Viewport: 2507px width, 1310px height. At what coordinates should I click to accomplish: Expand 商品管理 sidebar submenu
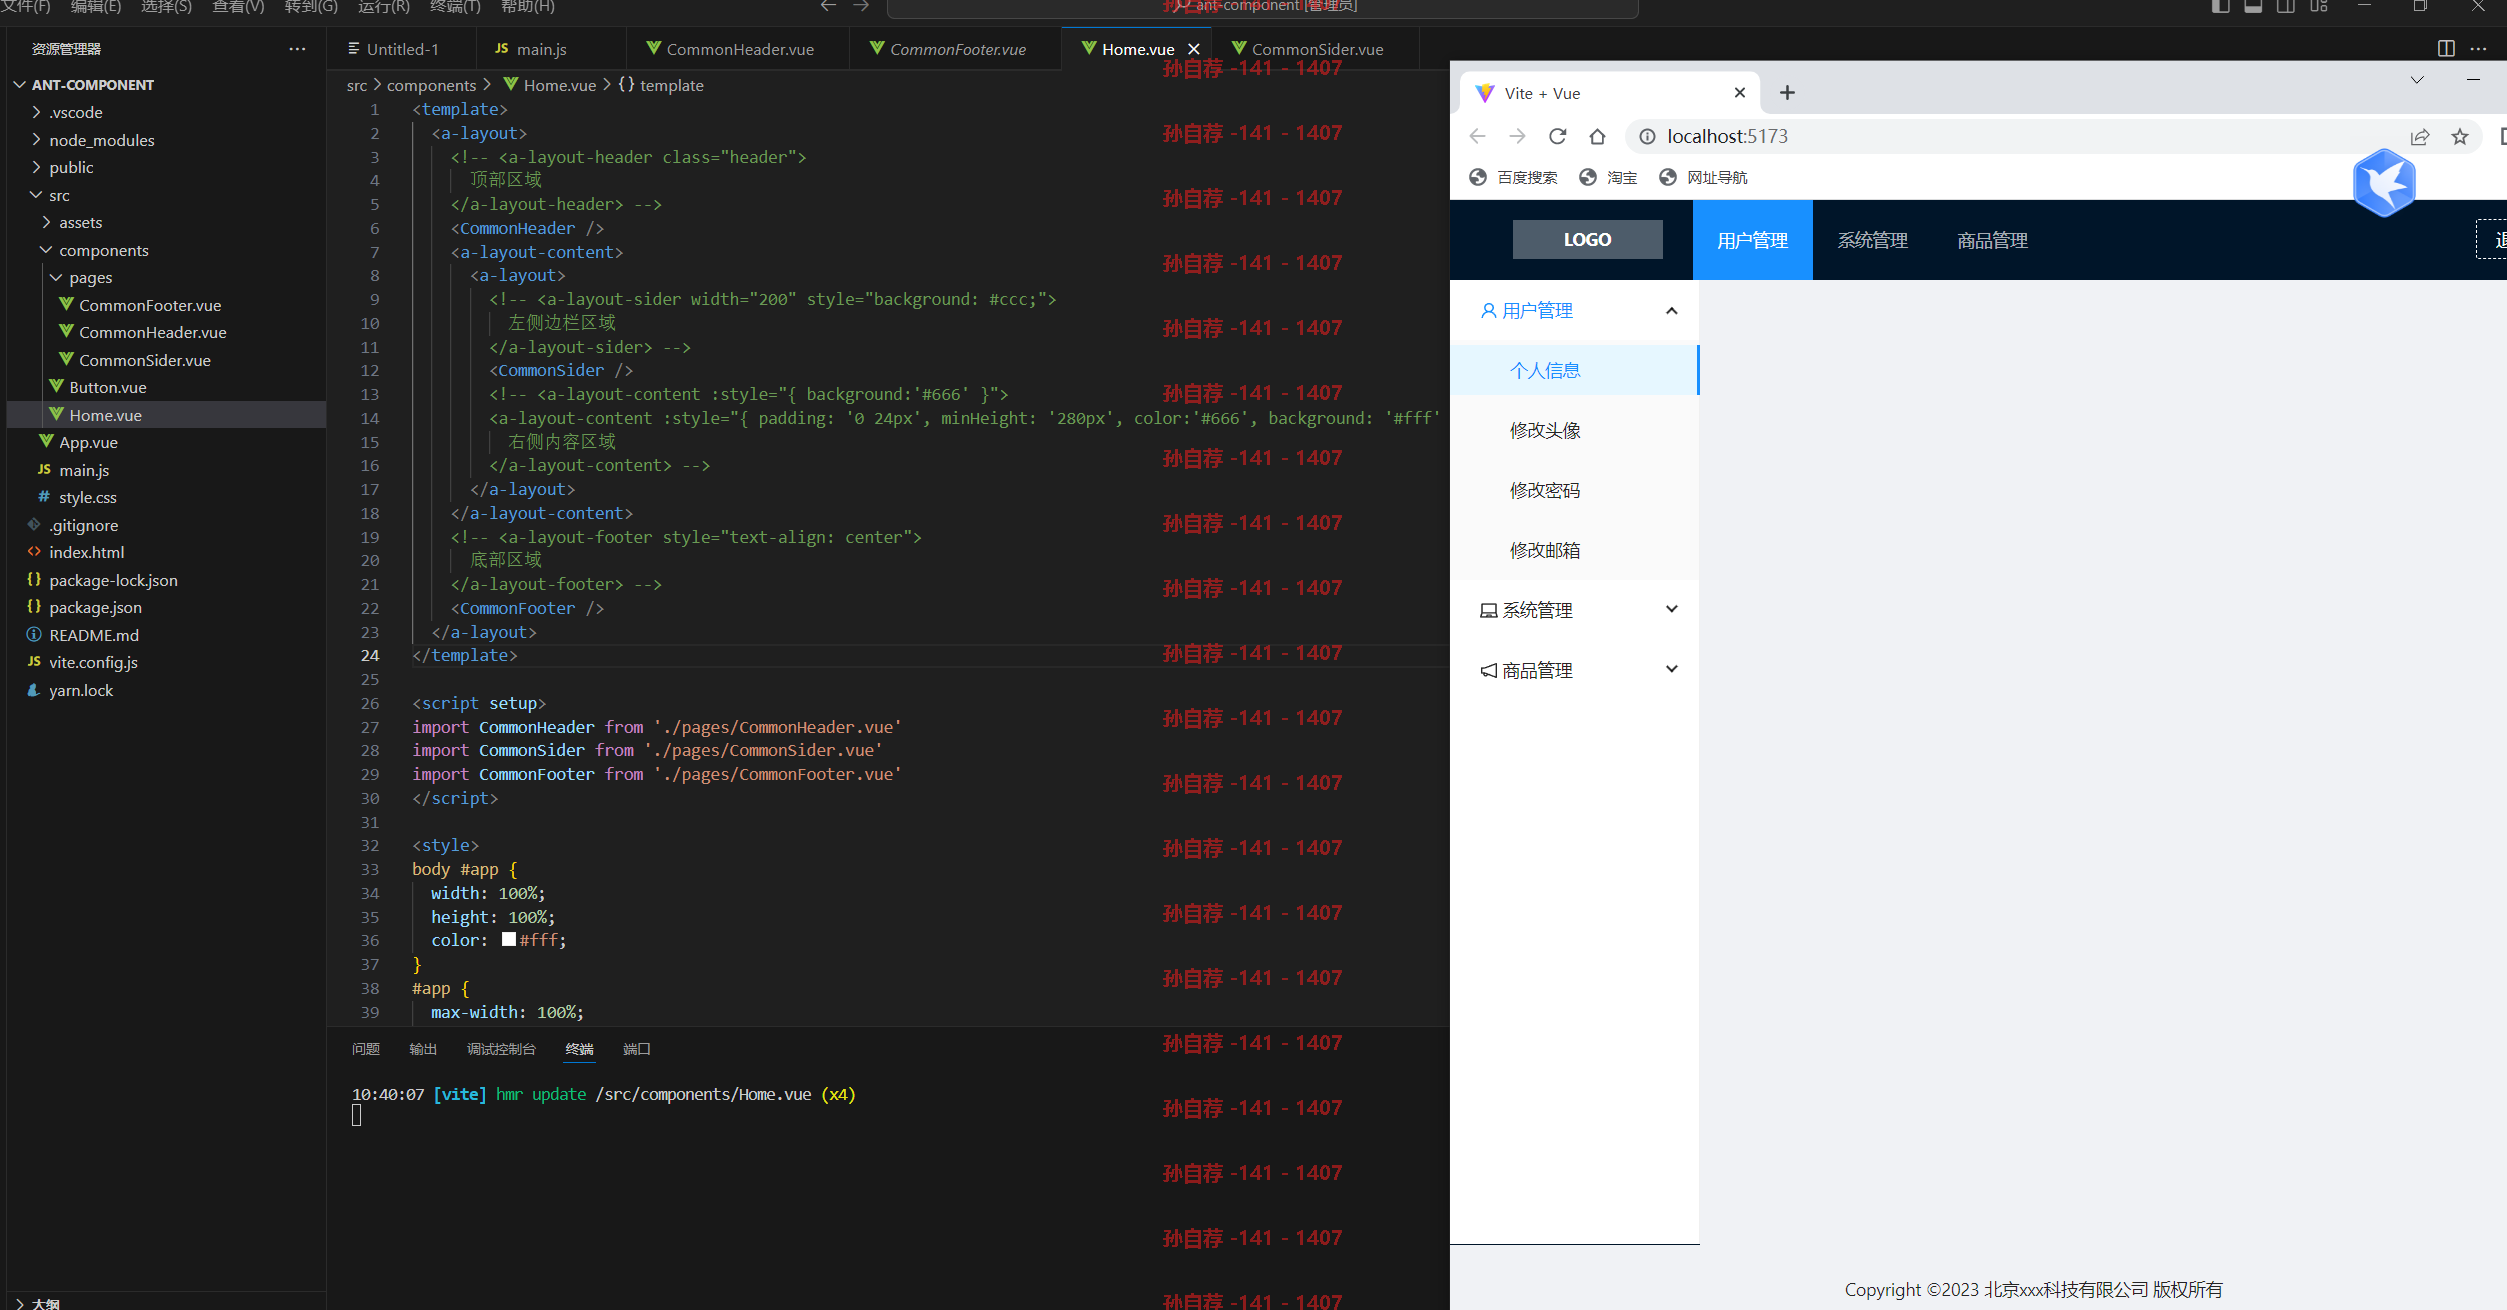1575,670
